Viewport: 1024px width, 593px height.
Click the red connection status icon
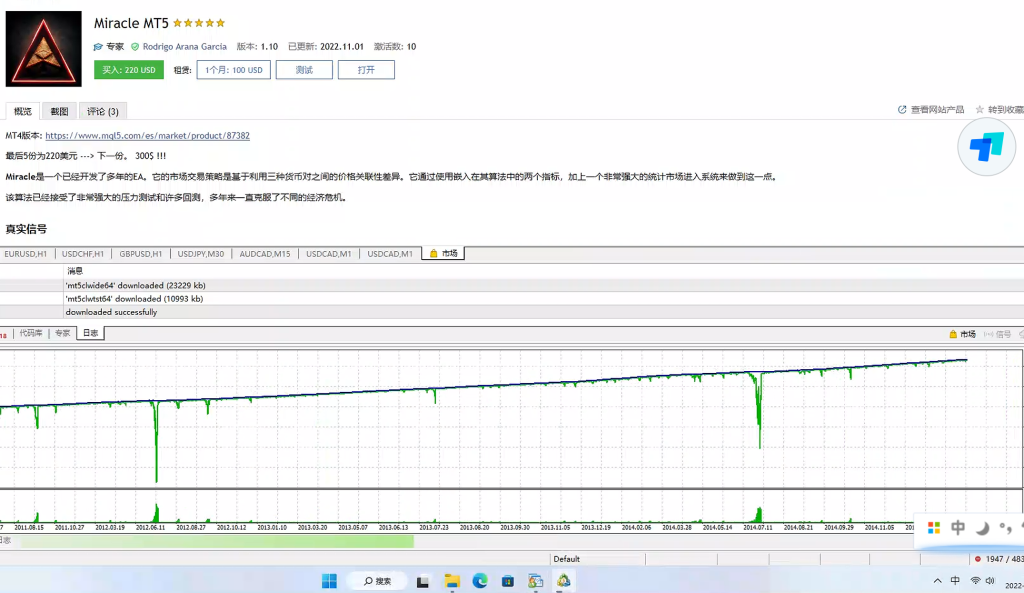click(x=978, y=559)
